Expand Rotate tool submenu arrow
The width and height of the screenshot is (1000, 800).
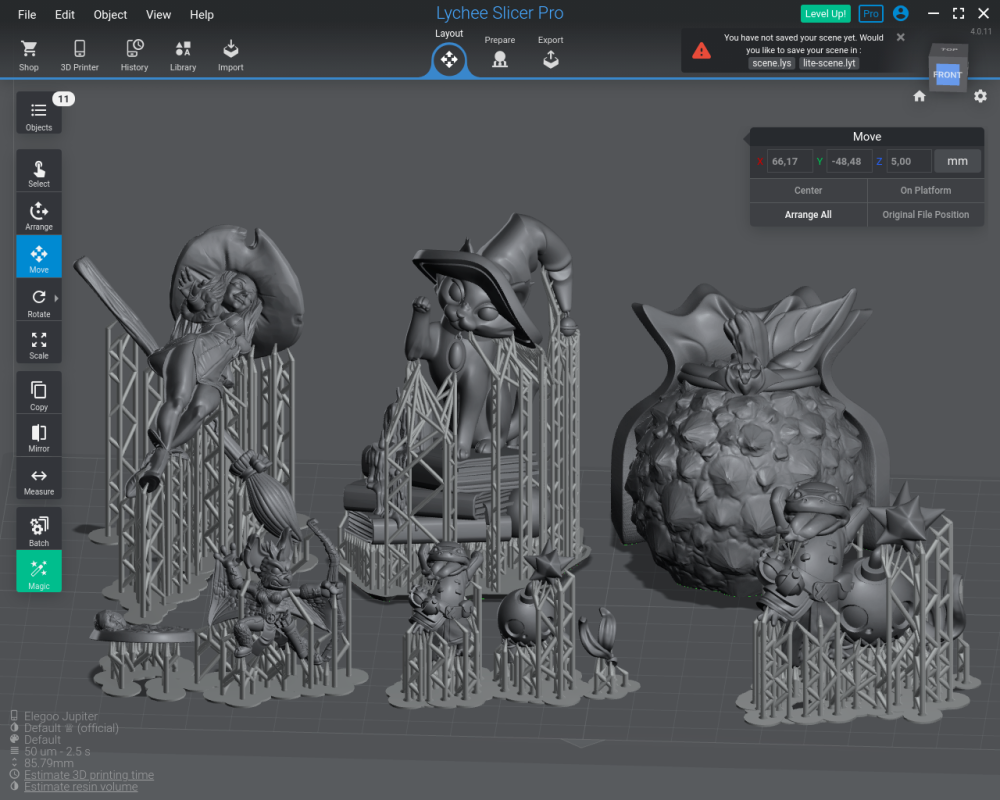point(56,298)
